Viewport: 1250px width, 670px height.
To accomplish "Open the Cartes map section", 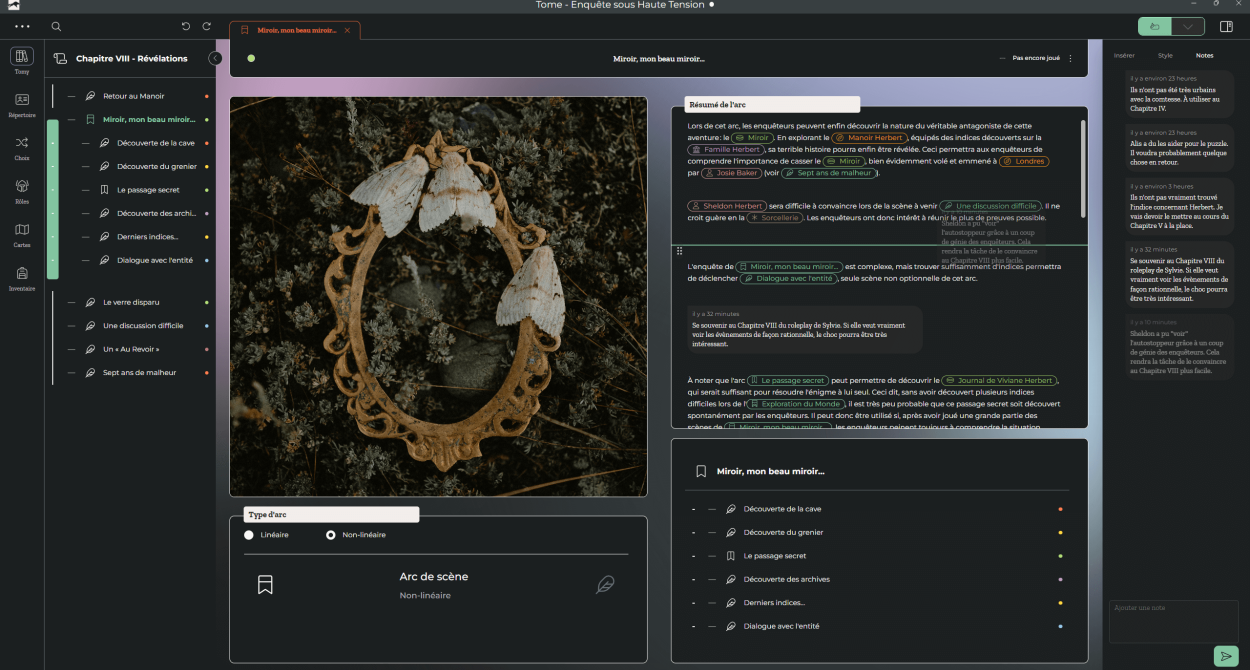I will coord(22,233).
